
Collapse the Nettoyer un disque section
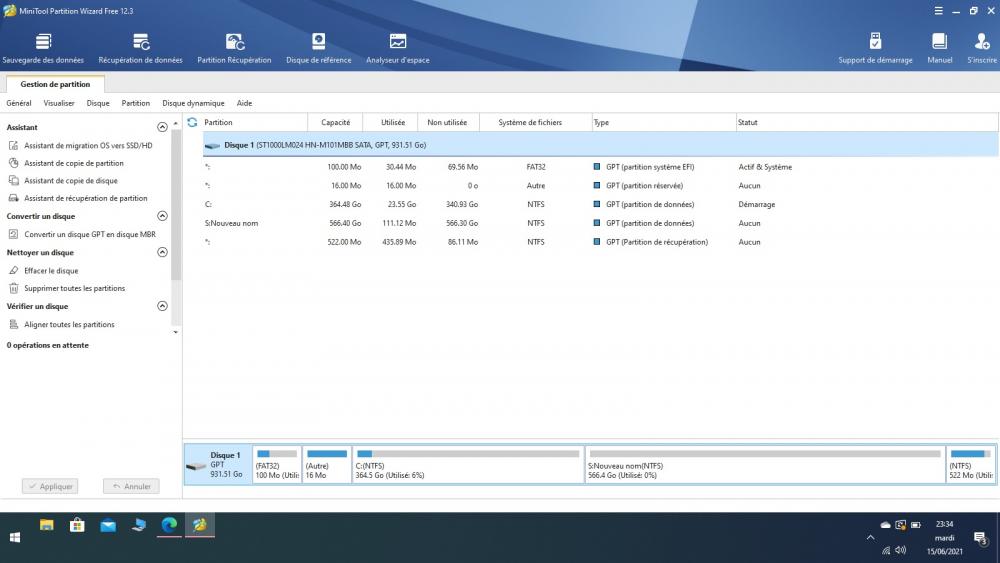[x=163, y=253]
